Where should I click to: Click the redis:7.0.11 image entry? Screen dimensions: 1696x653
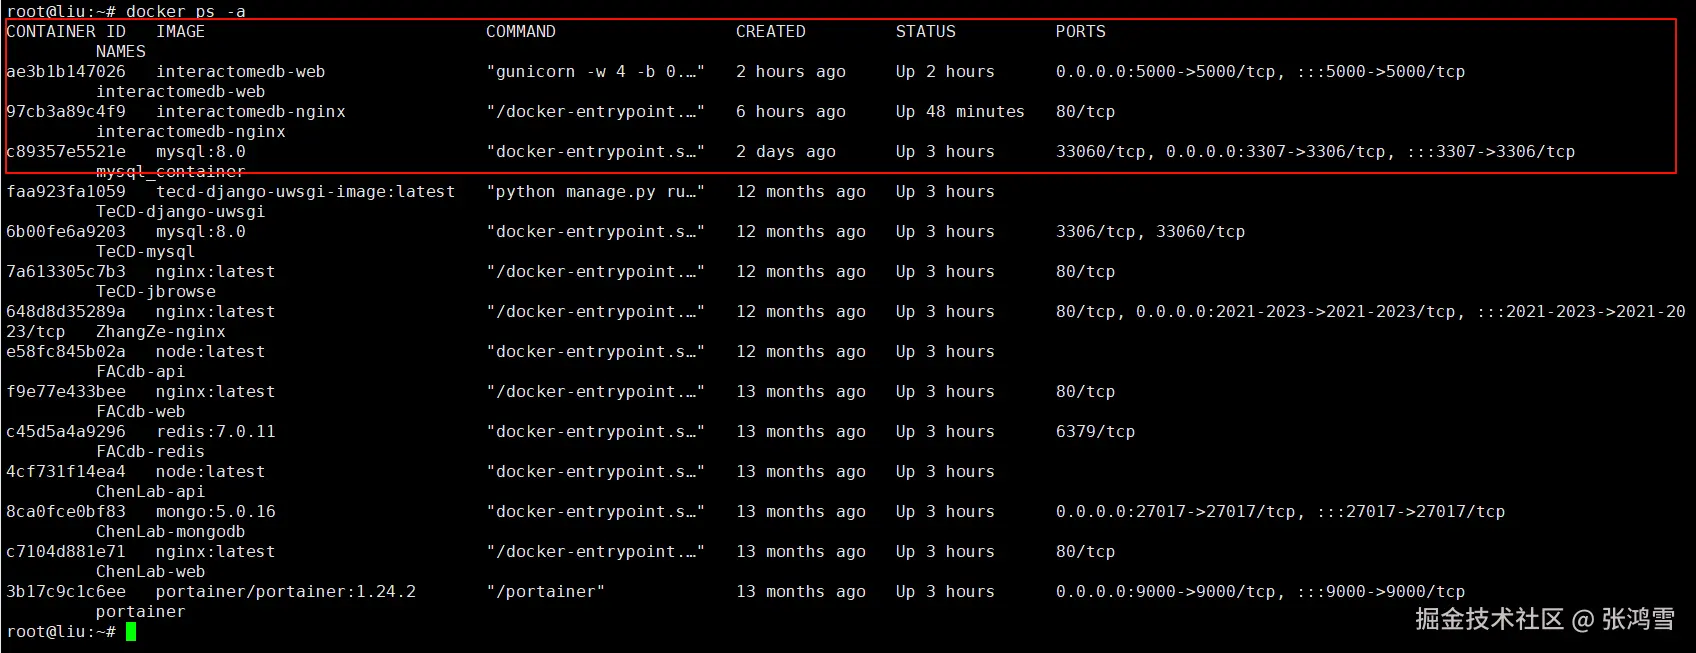(x=215, y=432)
